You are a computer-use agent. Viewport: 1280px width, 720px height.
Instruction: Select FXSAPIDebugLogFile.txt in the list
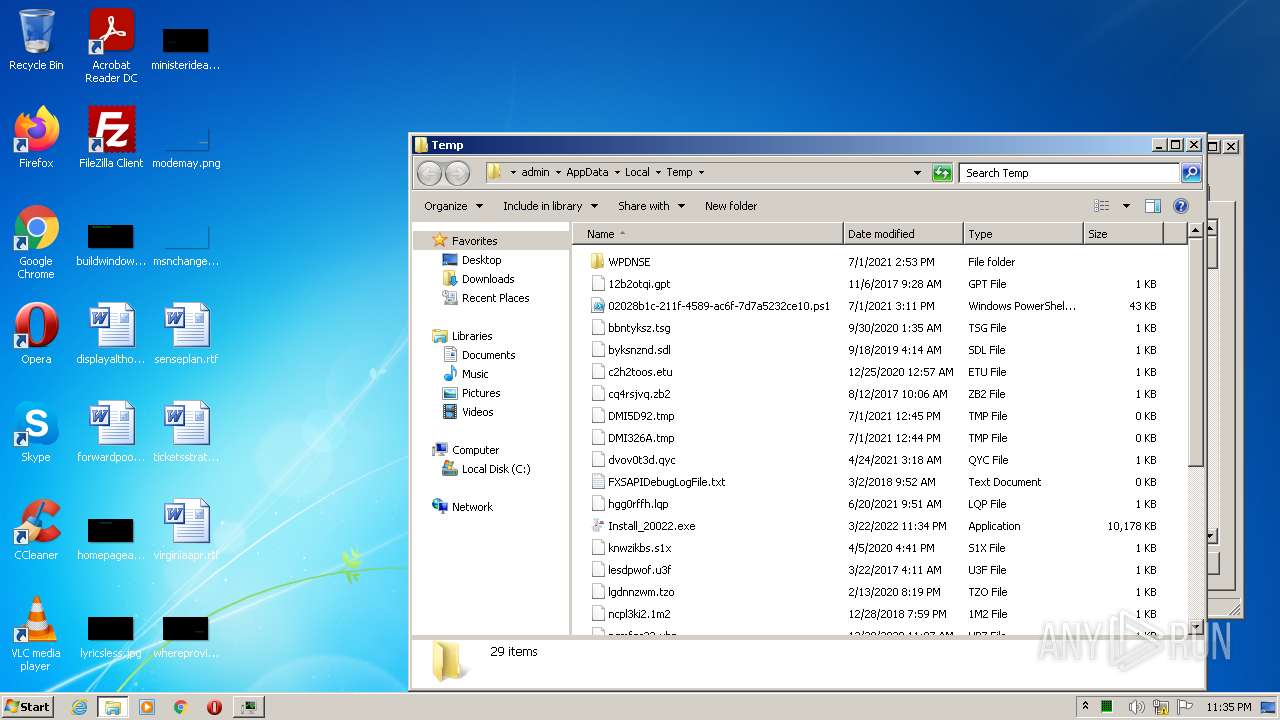click(x=666, y=482)
